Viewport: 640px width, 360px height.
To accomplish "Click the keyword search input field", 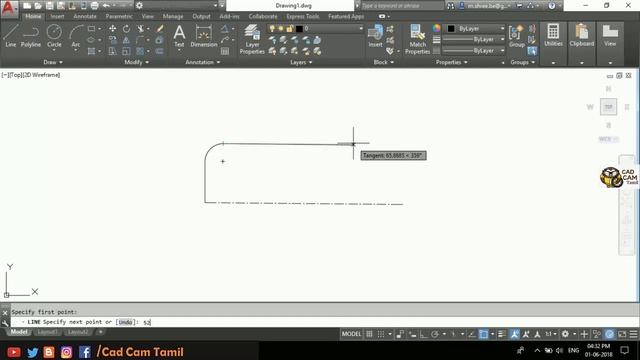I will (402, 6).
